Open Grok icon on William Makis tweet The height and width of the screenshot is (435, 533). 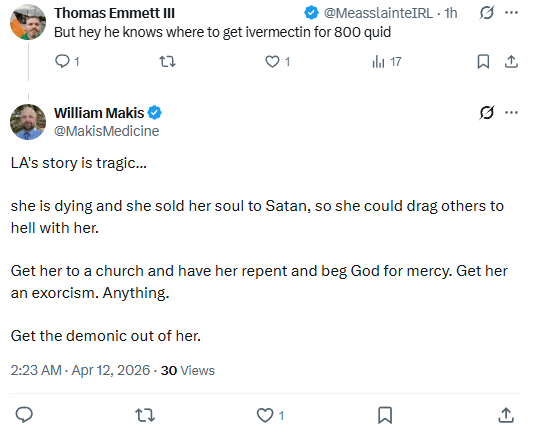487,112
